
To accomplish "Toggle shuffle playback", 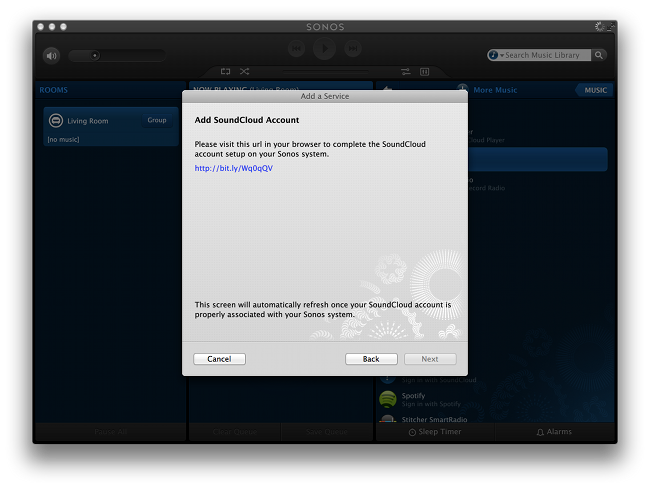I will [x=245, y=71].
